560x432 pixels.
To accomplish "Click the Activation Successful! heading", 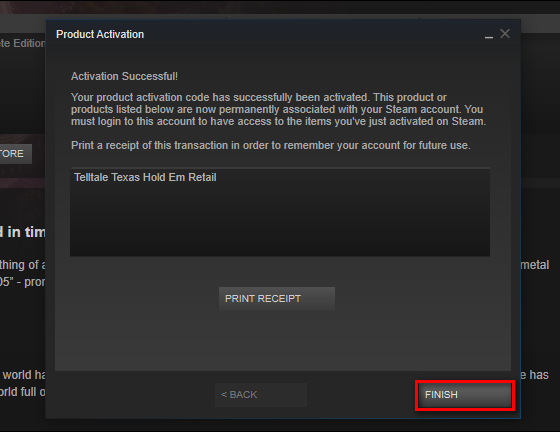I will pyautogui.click(x=124, y=76).
